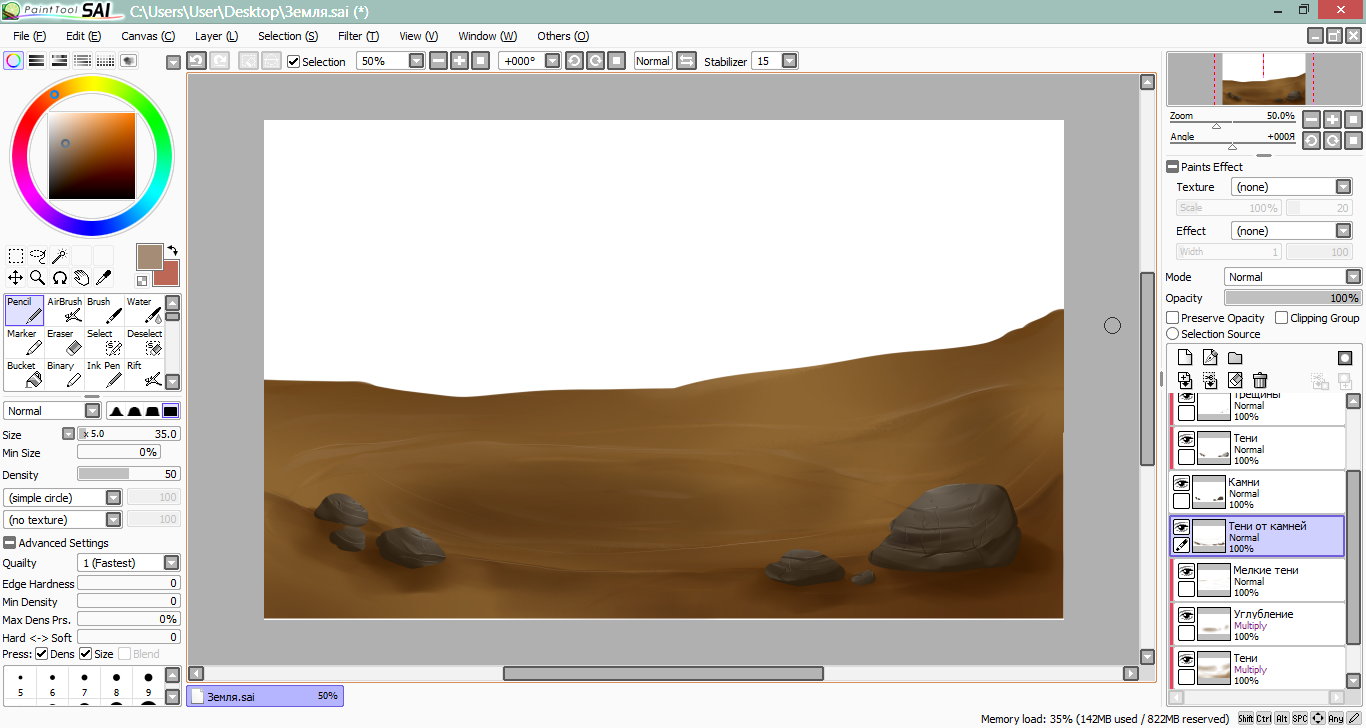Image resolution: width=1366 pixels, height=728 pixels.
Task: Click the brush Density slider
Action: pos(128,474)
